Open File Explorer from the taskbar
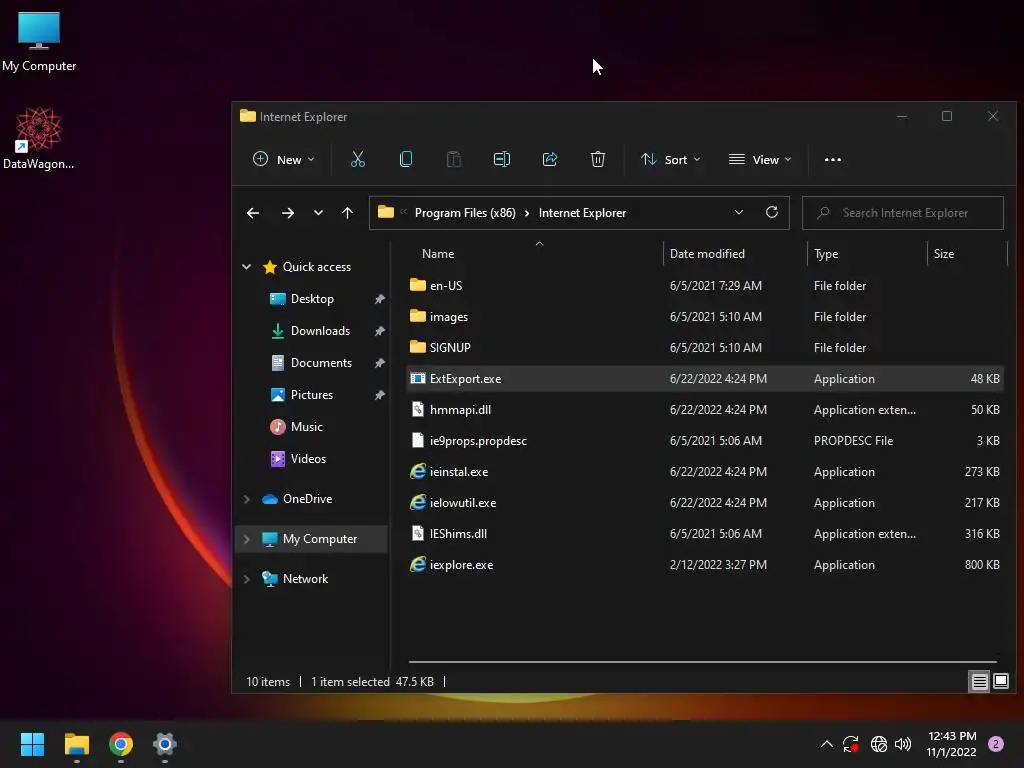 (76, 744)
